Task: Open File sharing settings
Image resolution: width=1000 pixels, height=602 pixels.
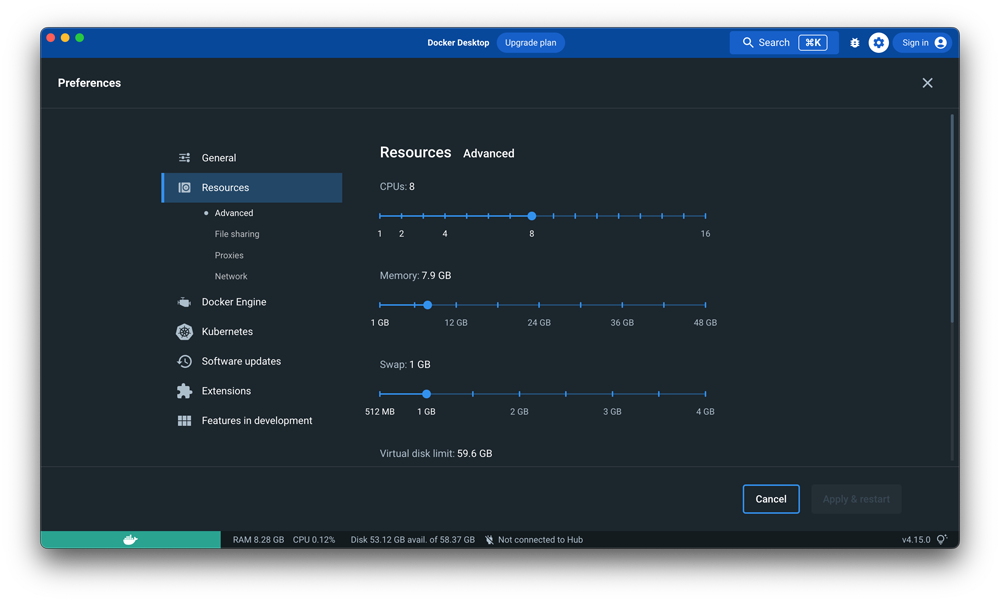Action: coord(237,234)
